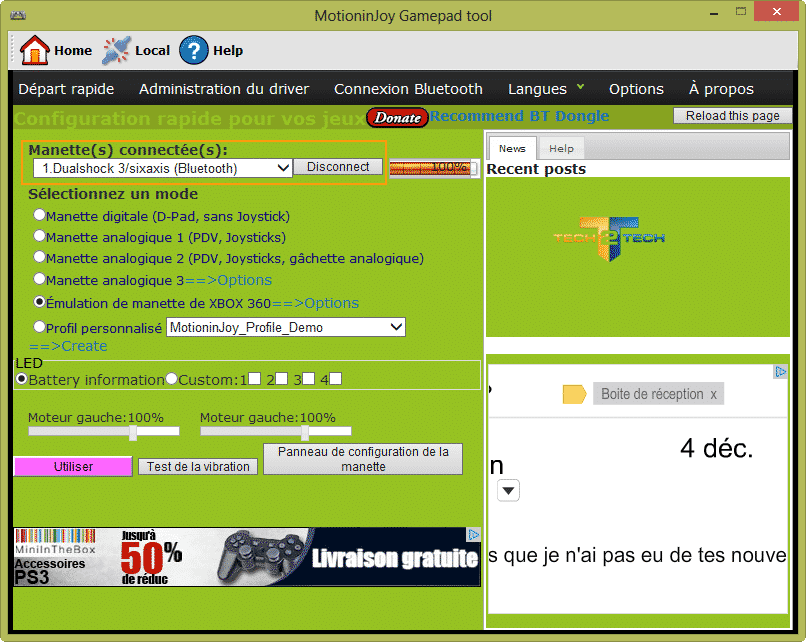806x642 pixels.
Task: Click the pink Utiliser button
Action: coord(73,467)
